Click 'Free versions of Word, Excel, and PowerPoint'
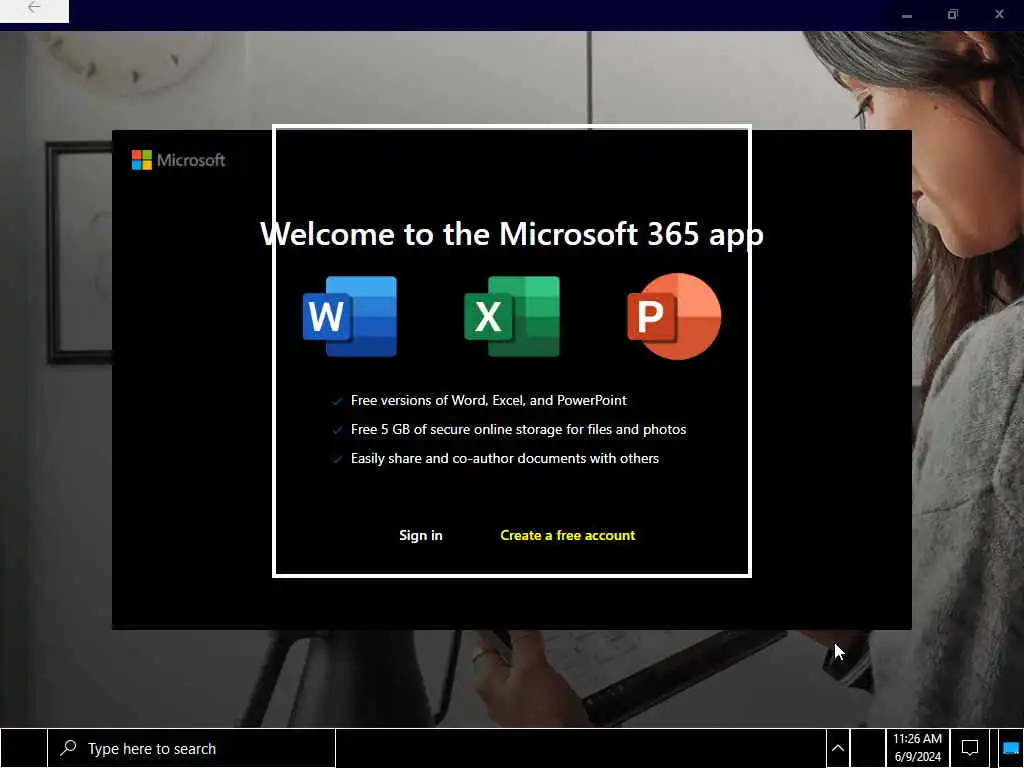1024x768 pixels. tap(488, 400)
